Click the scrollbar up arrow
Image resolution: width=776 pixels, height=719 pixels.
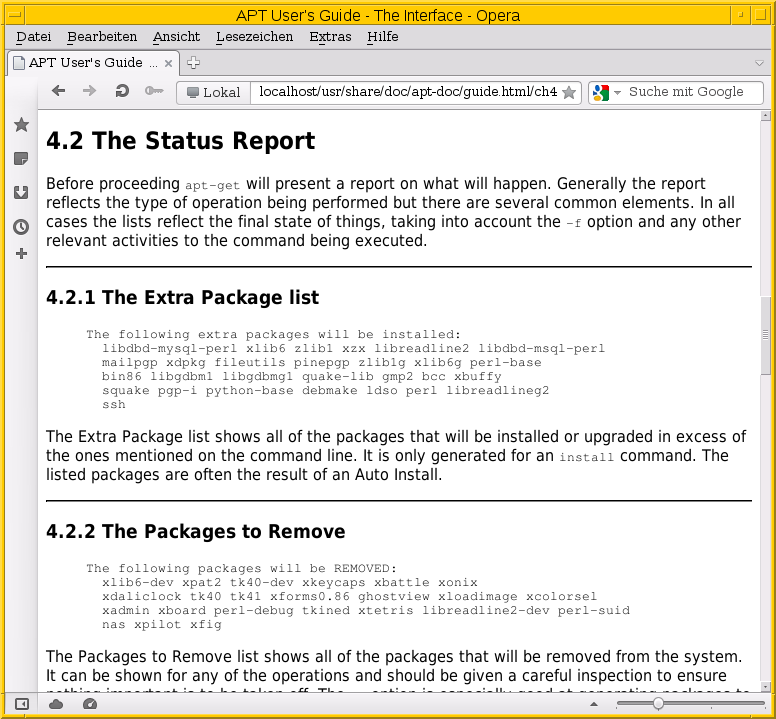click(766, 116)
